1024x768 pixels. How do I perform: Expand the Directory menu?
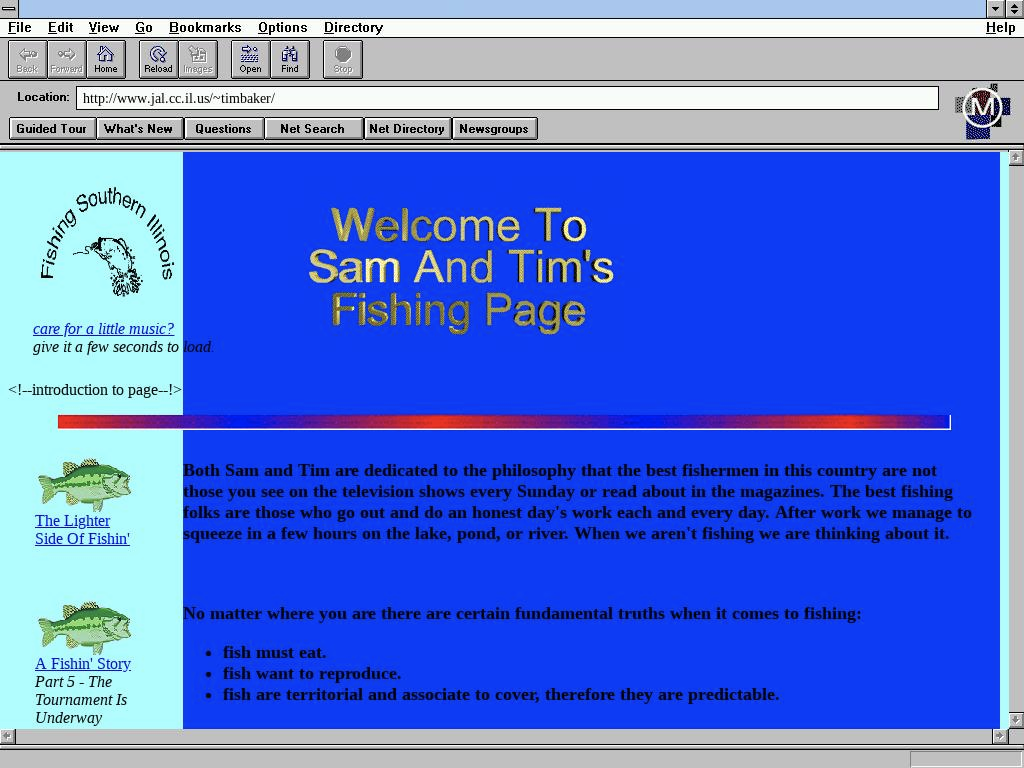pos(353,28)
